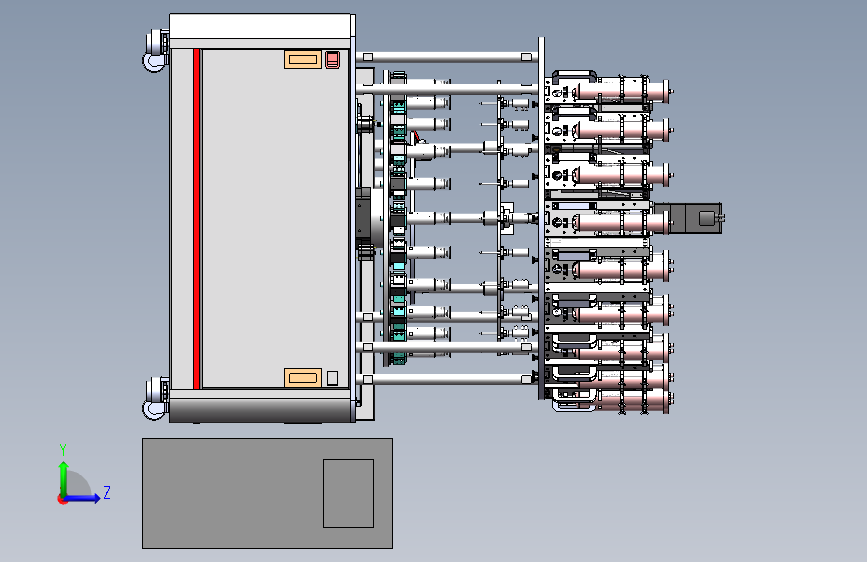Select the upper caster wheel of the cabinet
The height and width of the screenshot is (562, 867).
pos(155,50)
